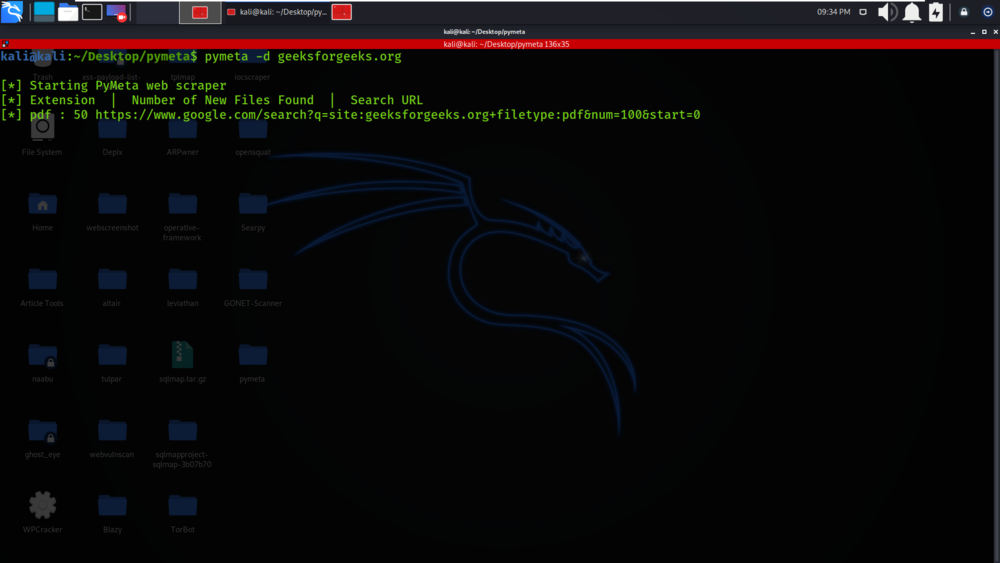Viewport: 1000px width, 563px height.
Task: Select the WPCracker gear icon on desktop
Action: (x=42, y=512)
